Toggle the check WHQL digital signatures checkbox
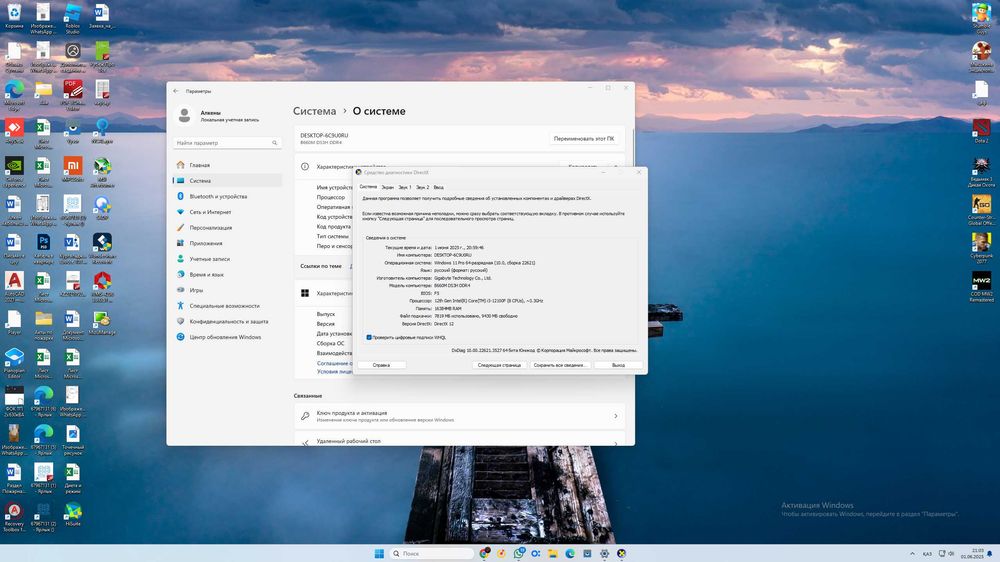The height and width of the screenshot is (562, 1000). (x=369, y=337)
